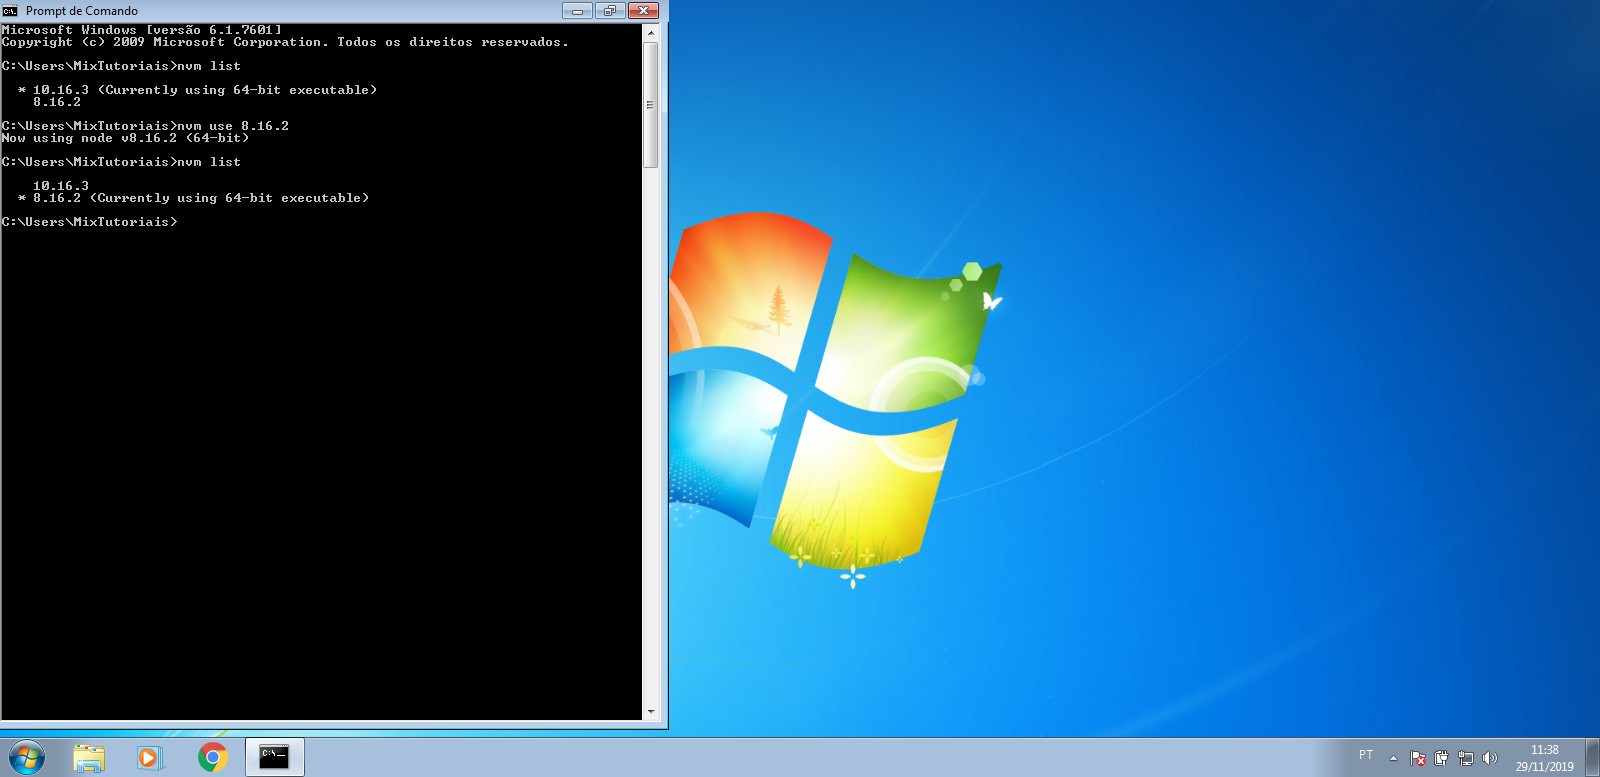
Task: Open Windows Explorer from the taskbar
Action: [89, 757]
